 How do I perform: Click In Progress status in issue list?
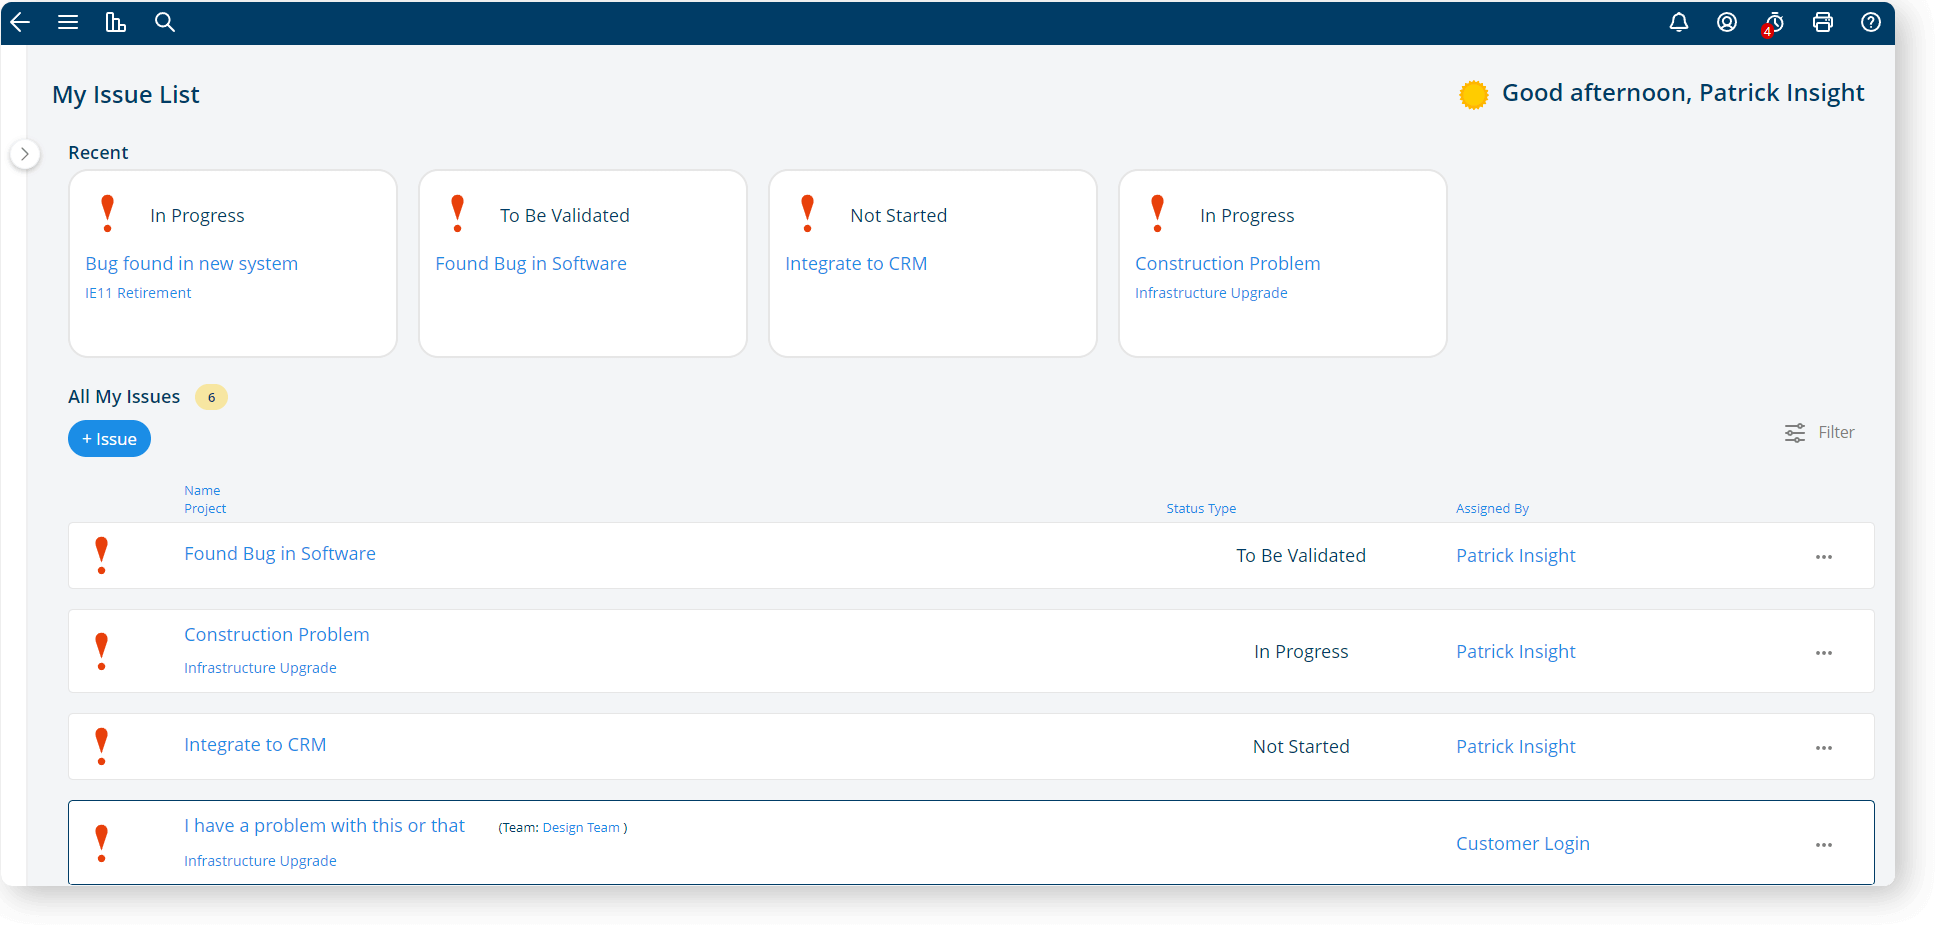(x=1301, y=652)
